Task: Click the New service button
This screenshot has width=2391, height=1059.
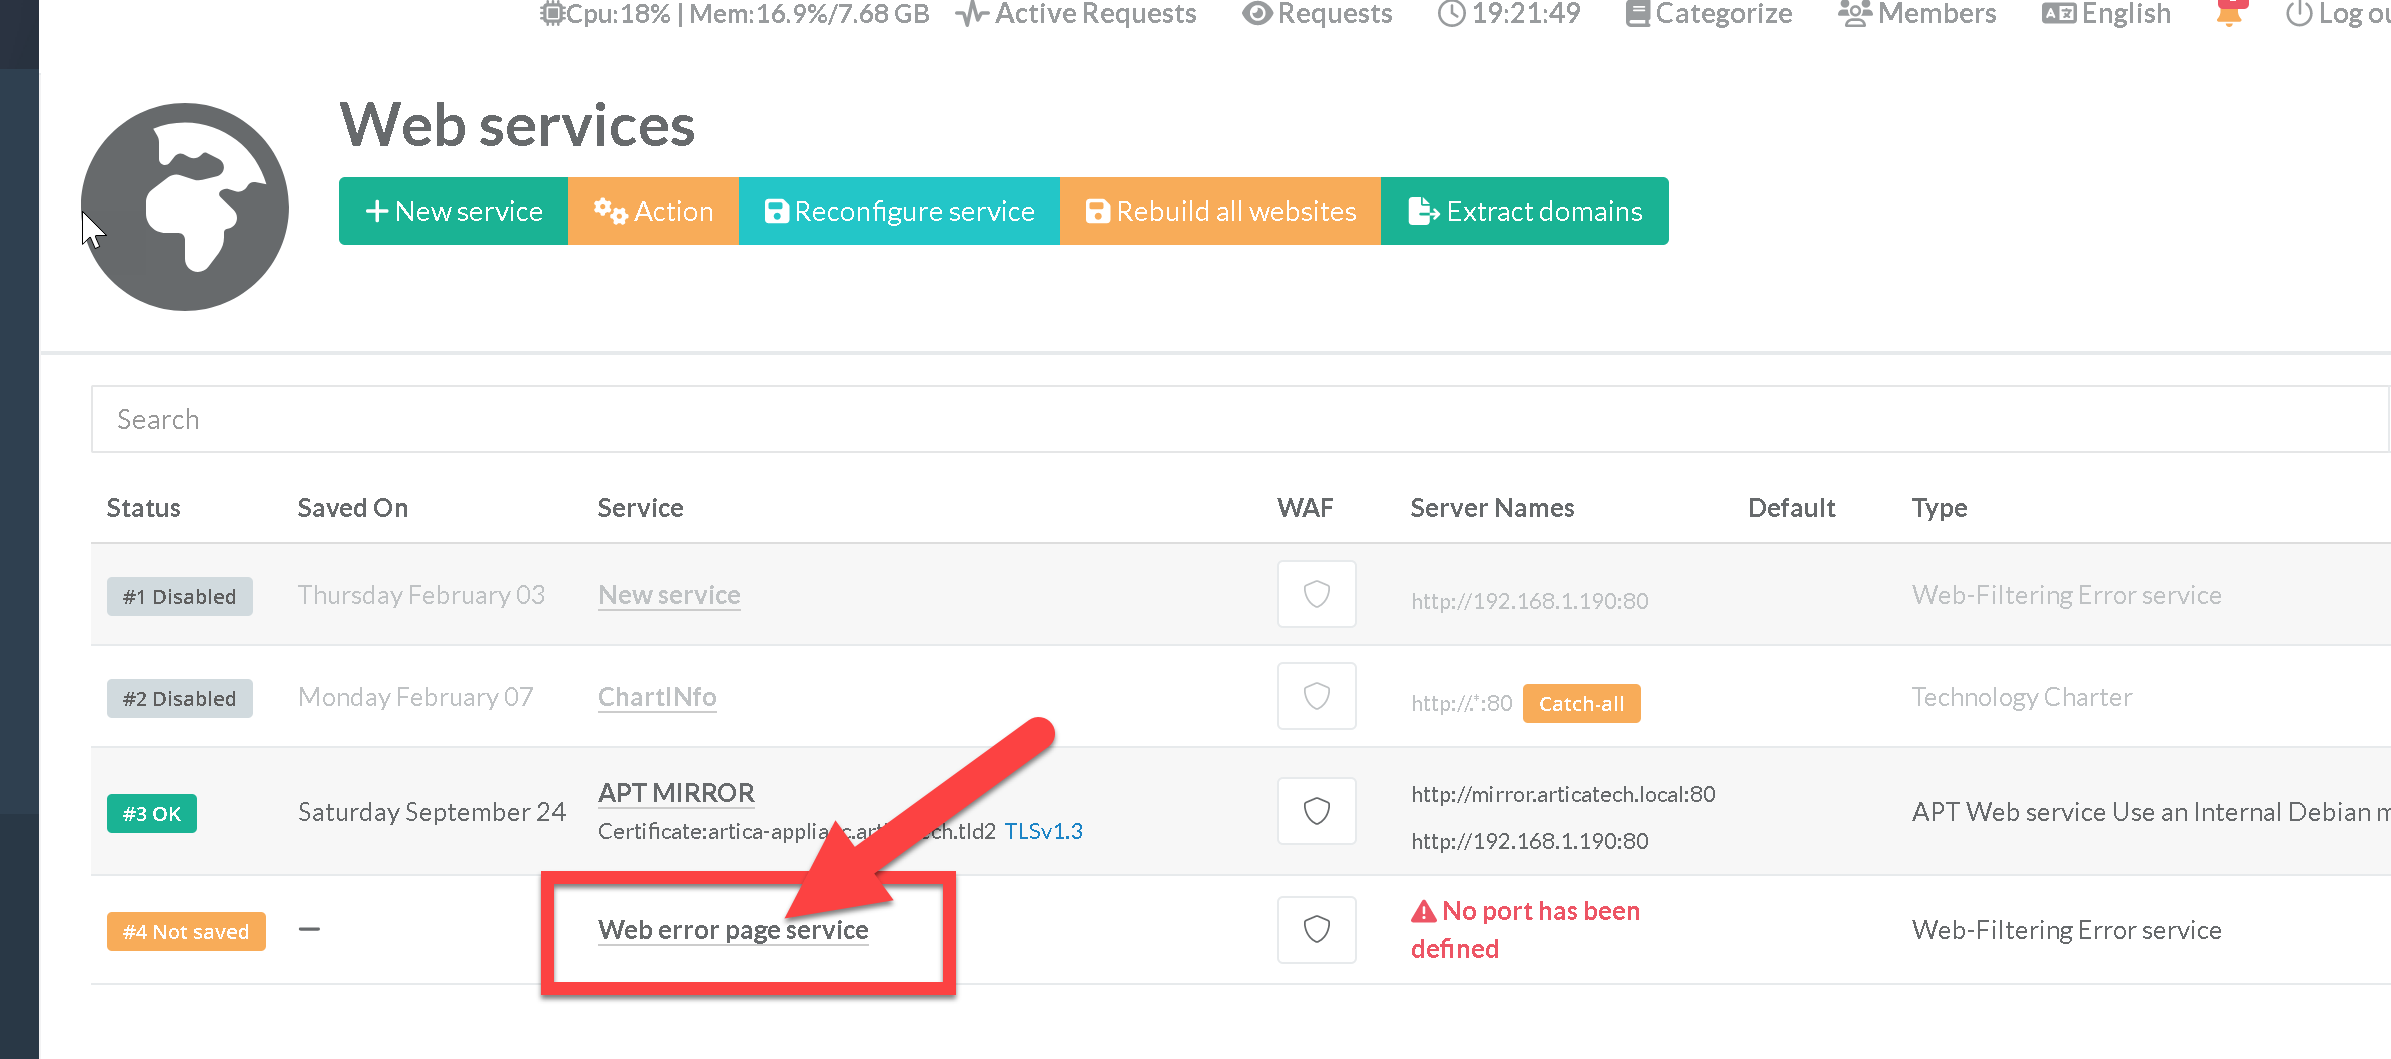Action: click(x=454, y=211)
